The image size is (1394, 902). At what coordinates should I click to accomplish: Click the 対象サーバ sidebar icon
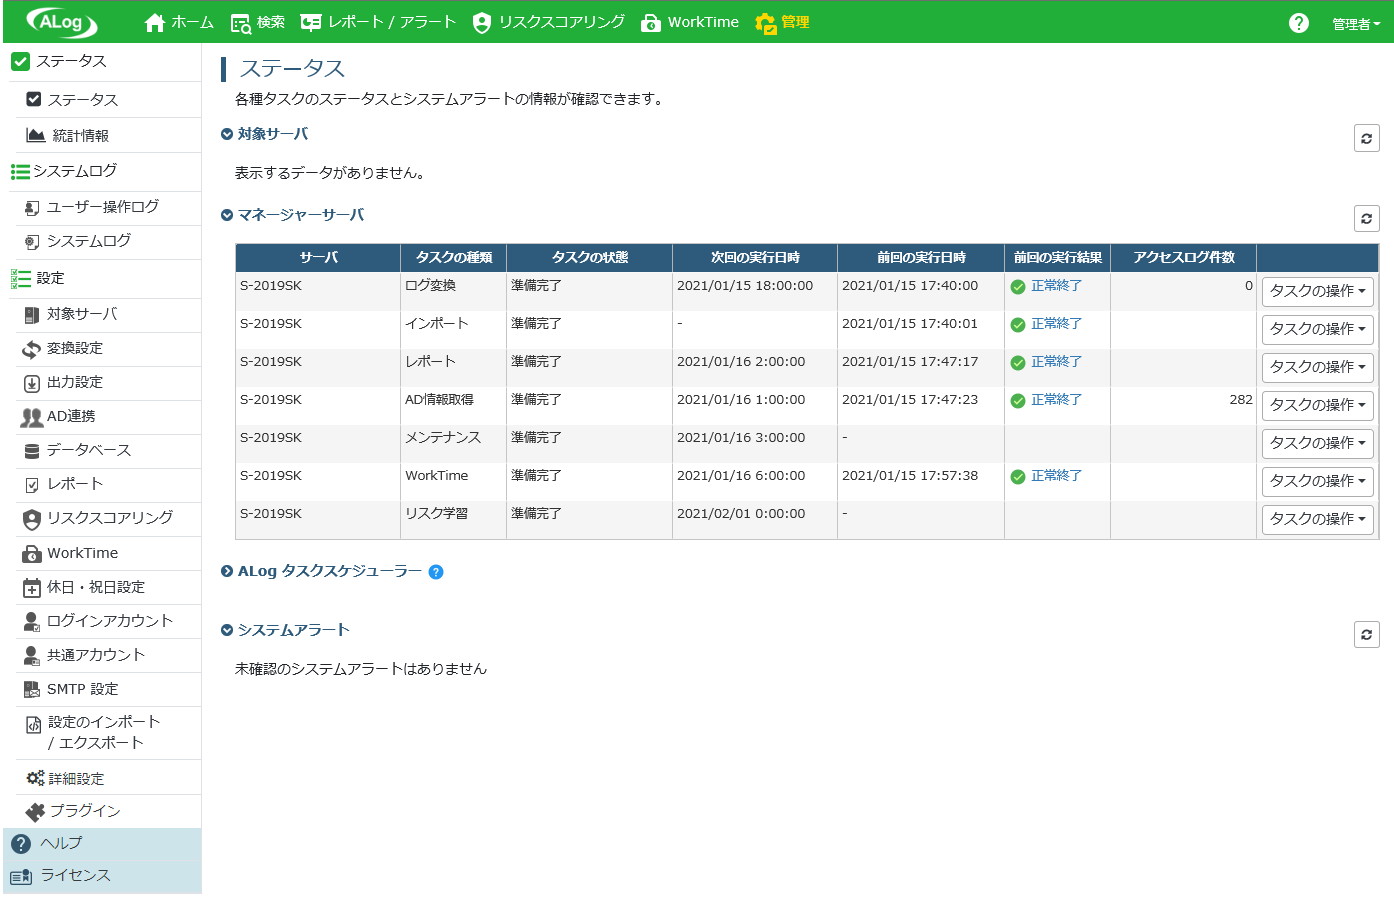32,315
